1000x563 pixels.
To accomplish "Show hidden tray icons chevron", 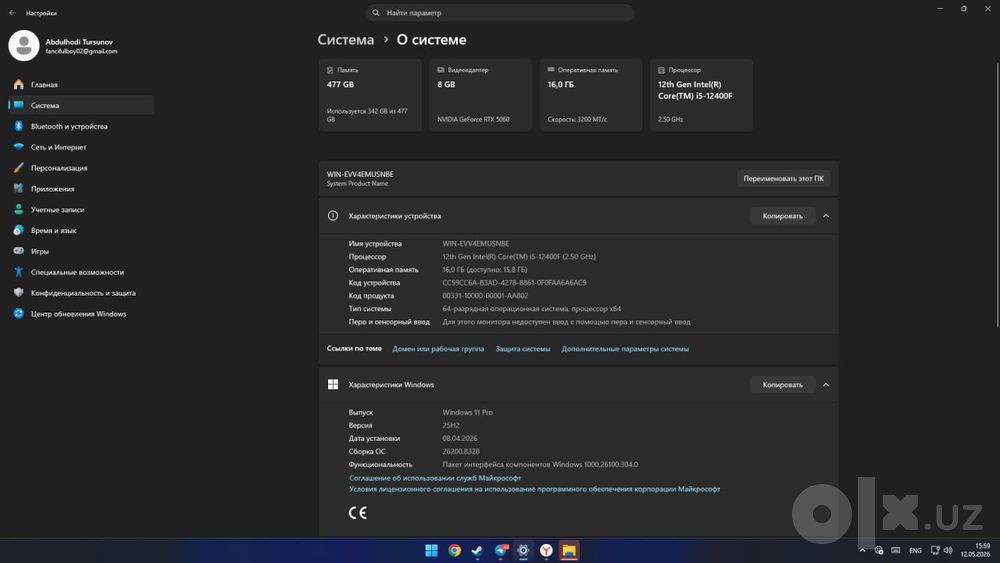I will tap(862, 550).
